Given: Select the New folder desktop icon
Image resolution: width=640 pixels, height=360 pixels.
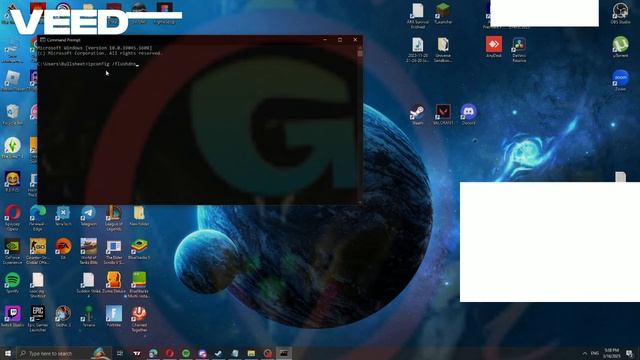Looking at the screenshot, I should 139,216.
